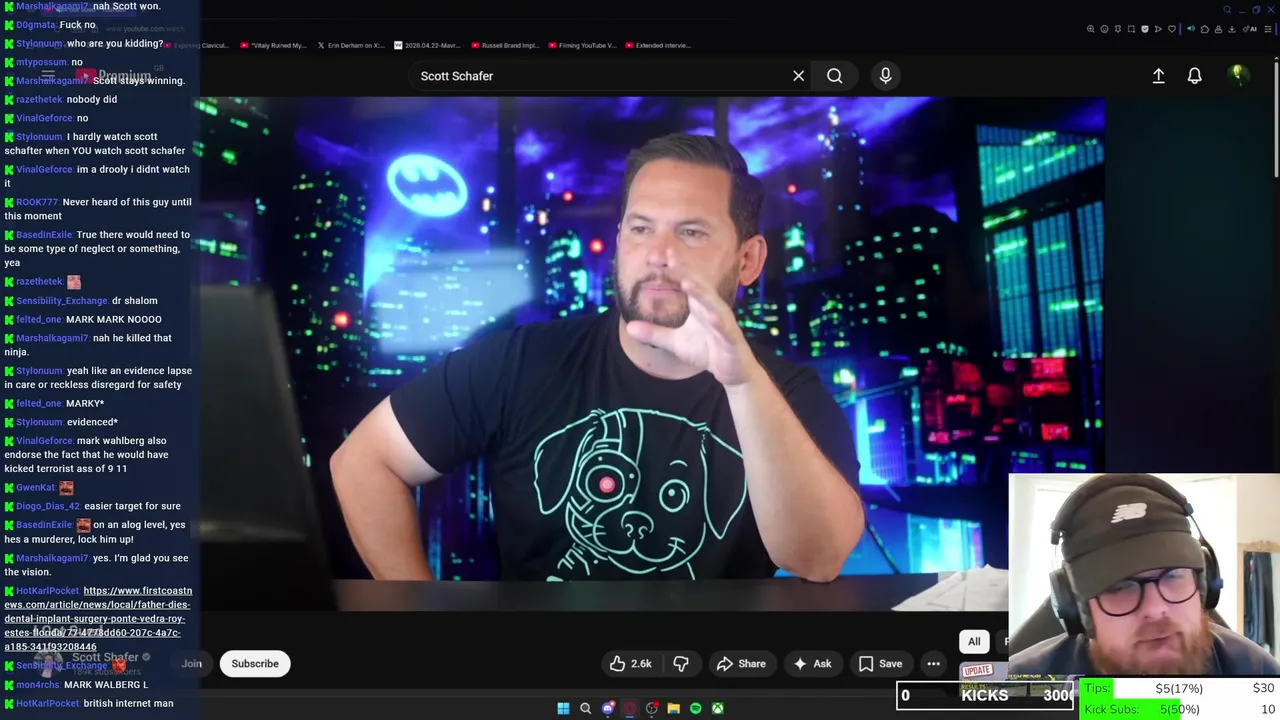Open more actions ellipsis menu
Screen dimensions: 1280x720
(x=933, y=664)
